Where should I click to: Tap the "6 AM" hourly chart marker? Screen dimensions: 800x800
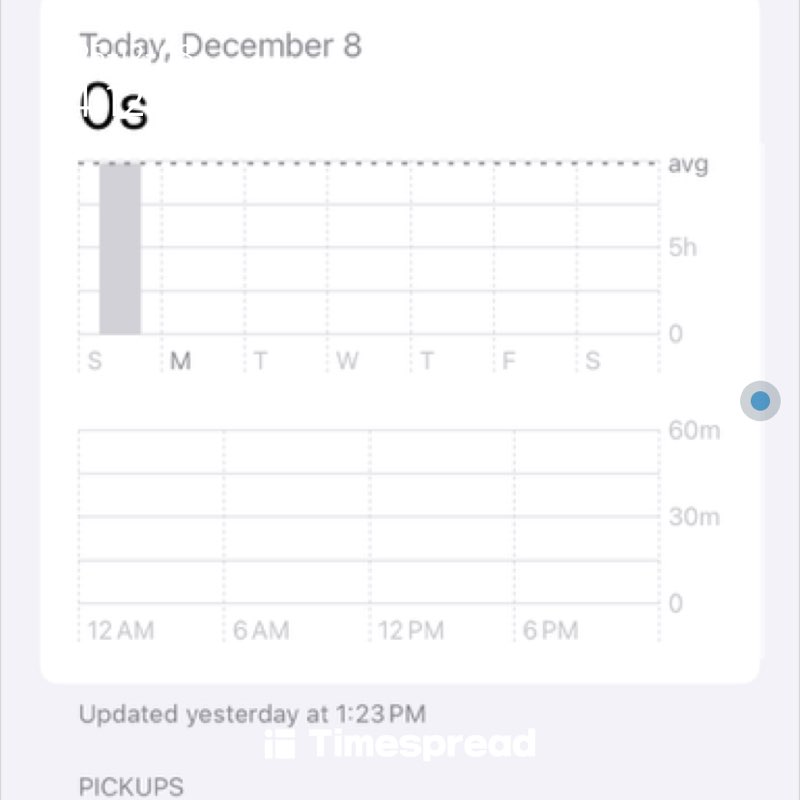coord(261,630)
